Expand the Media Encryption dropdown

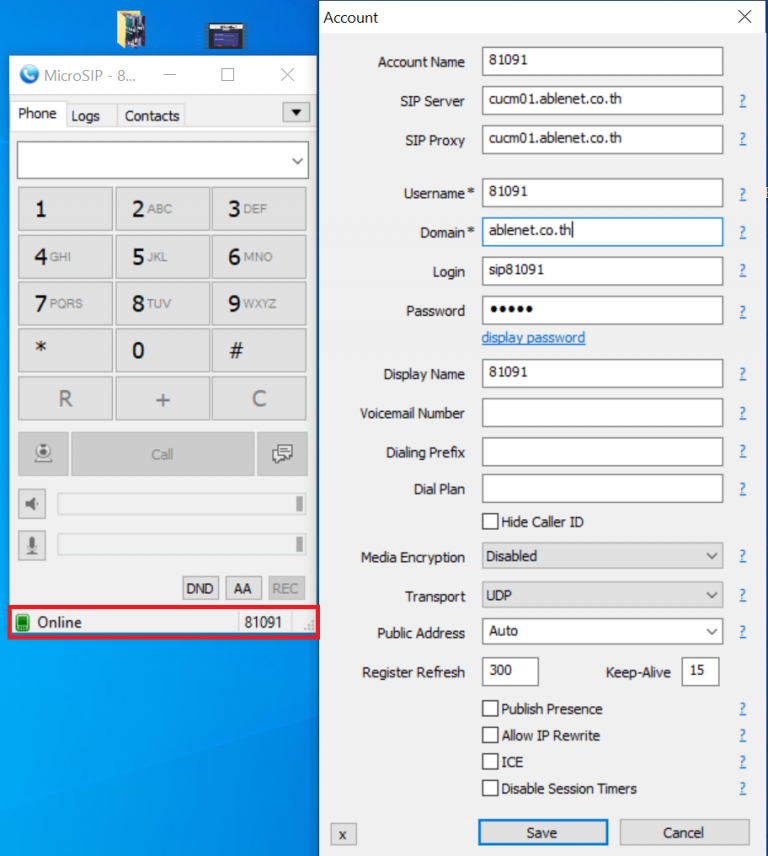coord(602,556)
